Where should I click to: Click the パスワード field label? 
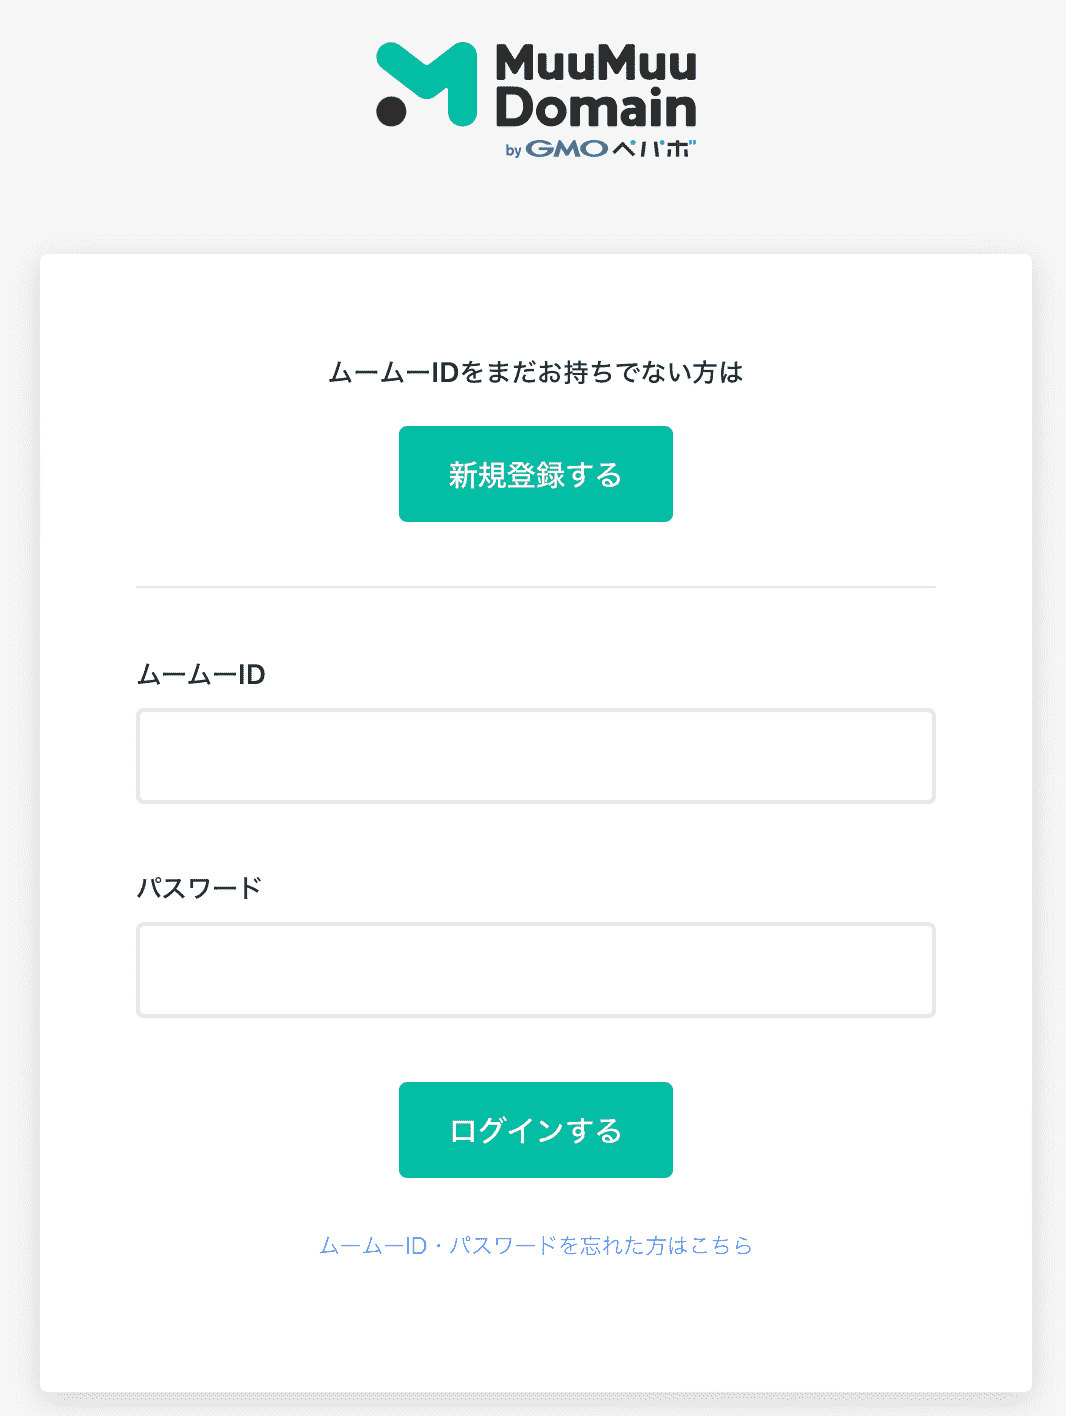[199, 888]
